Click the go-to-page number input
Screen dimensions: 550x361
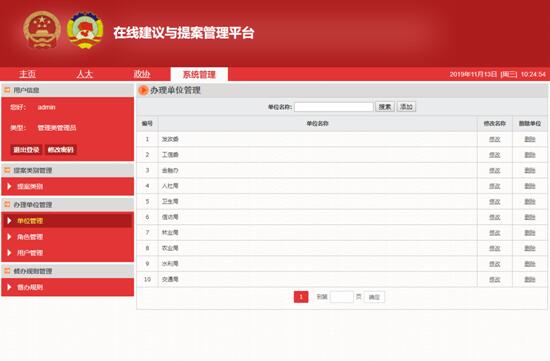[342, 297]
